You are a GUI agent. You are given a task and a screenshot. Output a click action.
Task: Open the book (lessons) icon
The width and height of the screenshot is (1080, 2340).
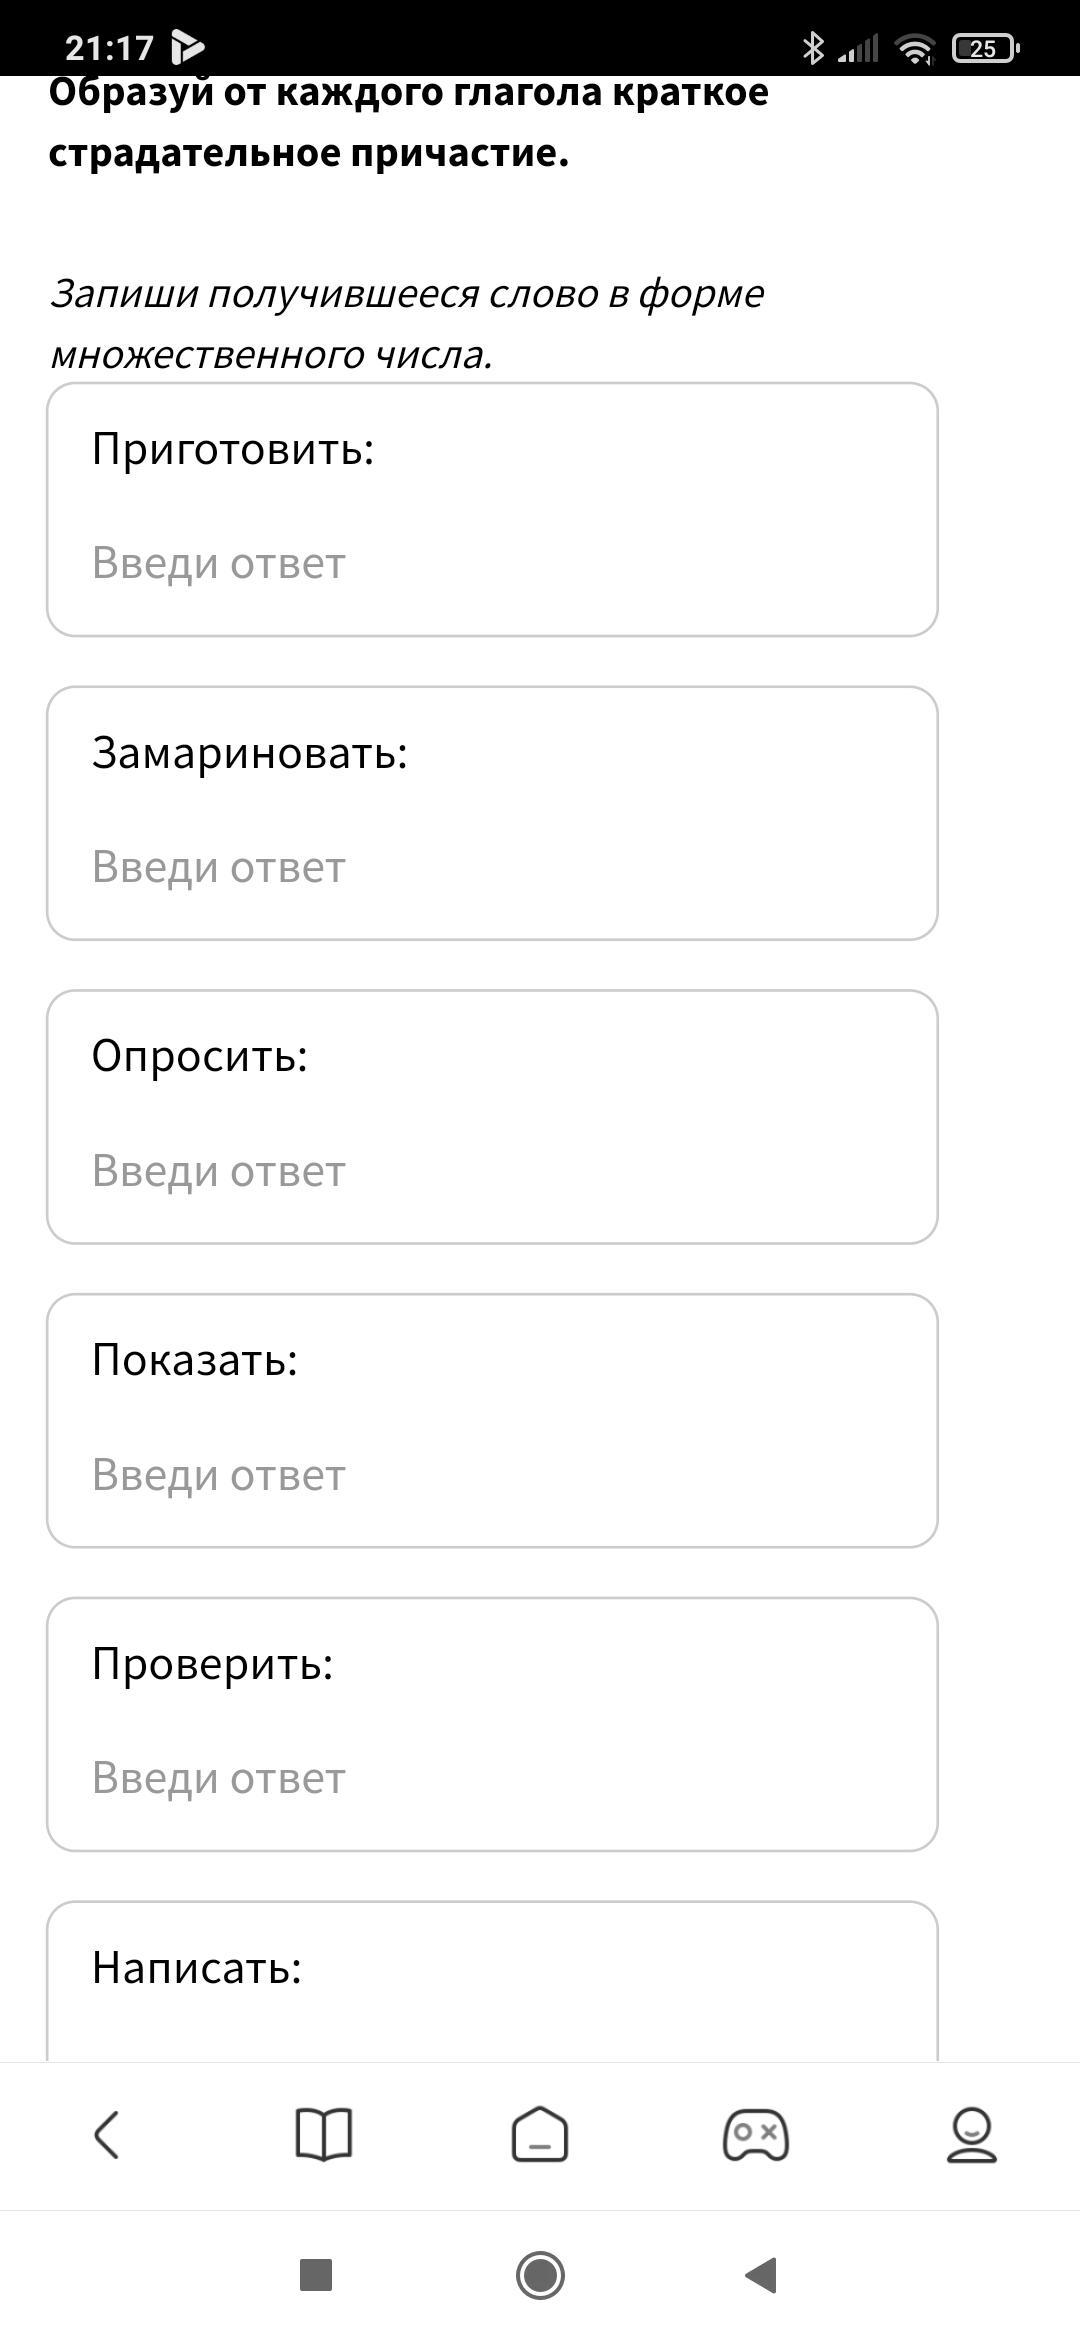click(324, 2135)
